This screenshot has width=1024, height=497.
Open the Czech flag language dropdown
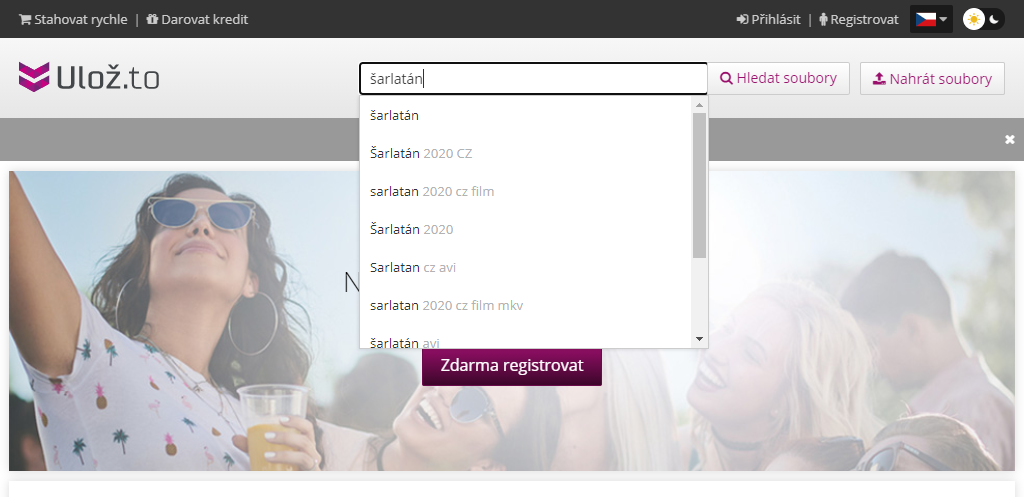931,19
